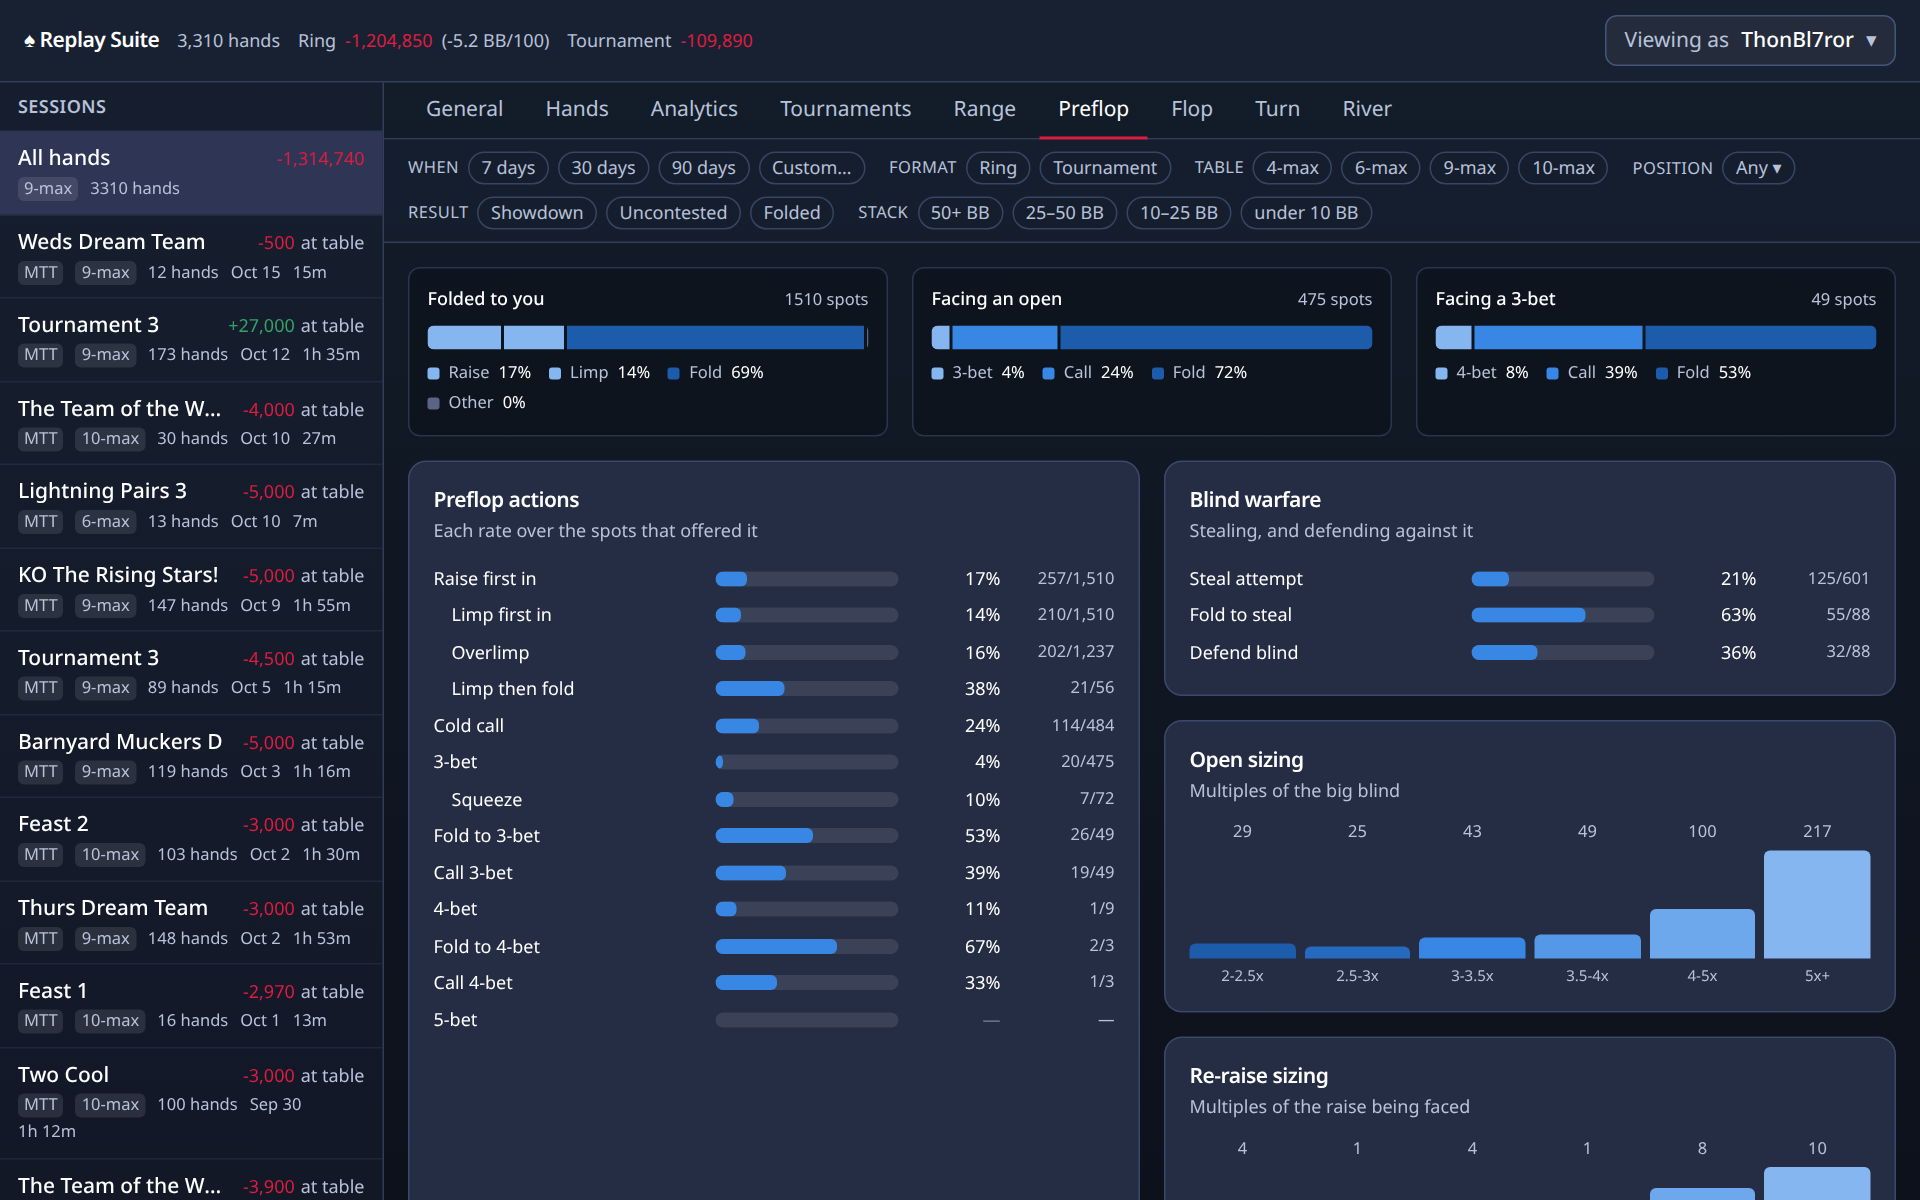The width and height of the screenshot is (1920, 1200).
Task: Toggle the Uncontested result filter
Action: click(673, 213)
